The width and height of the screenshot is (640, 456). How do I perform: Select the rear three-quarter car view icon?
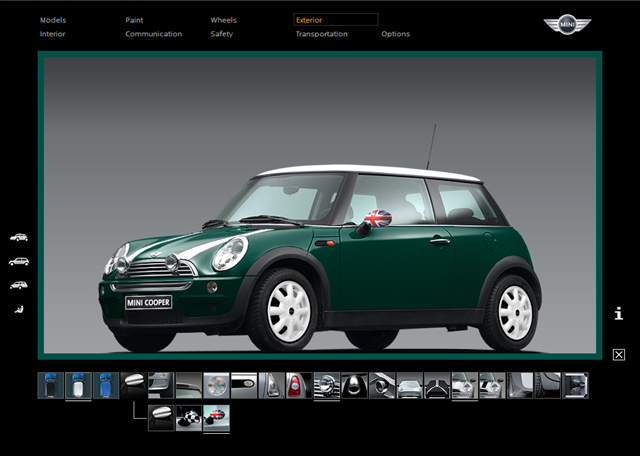pyautogui.click(x=18, y=285)
